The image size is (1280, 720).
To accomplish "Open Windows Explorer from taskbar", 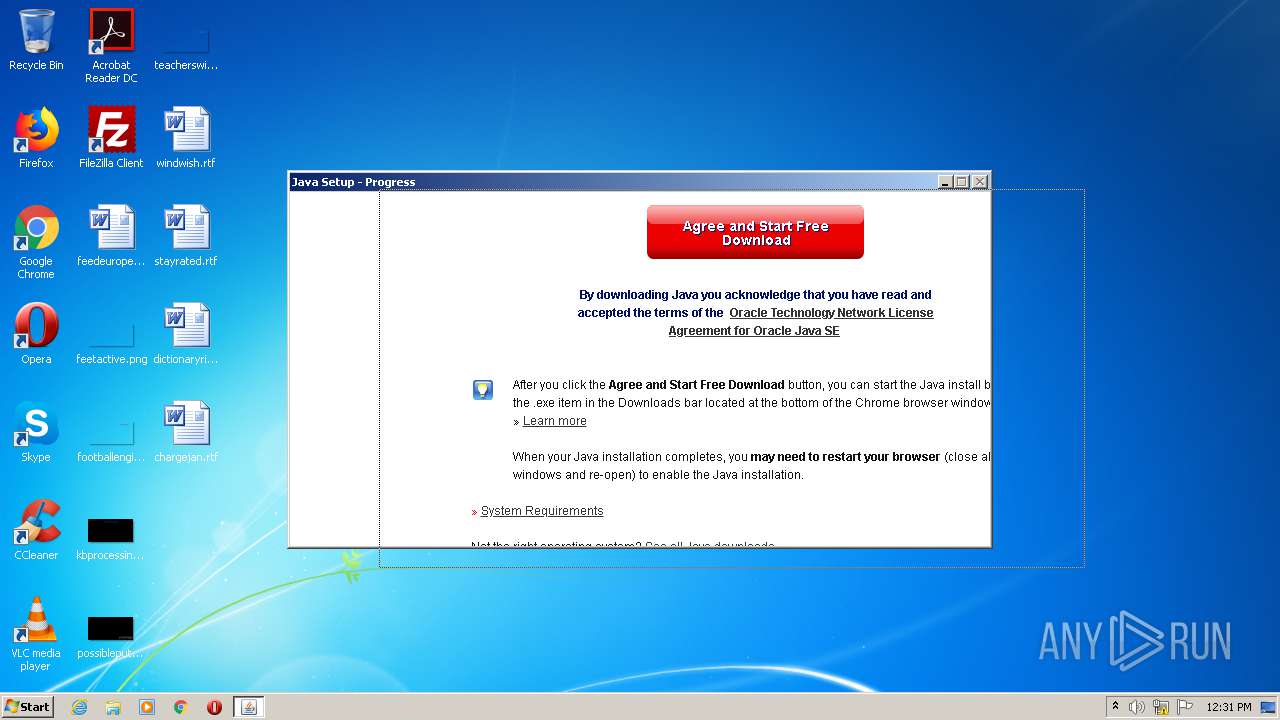I will (113, 707).
